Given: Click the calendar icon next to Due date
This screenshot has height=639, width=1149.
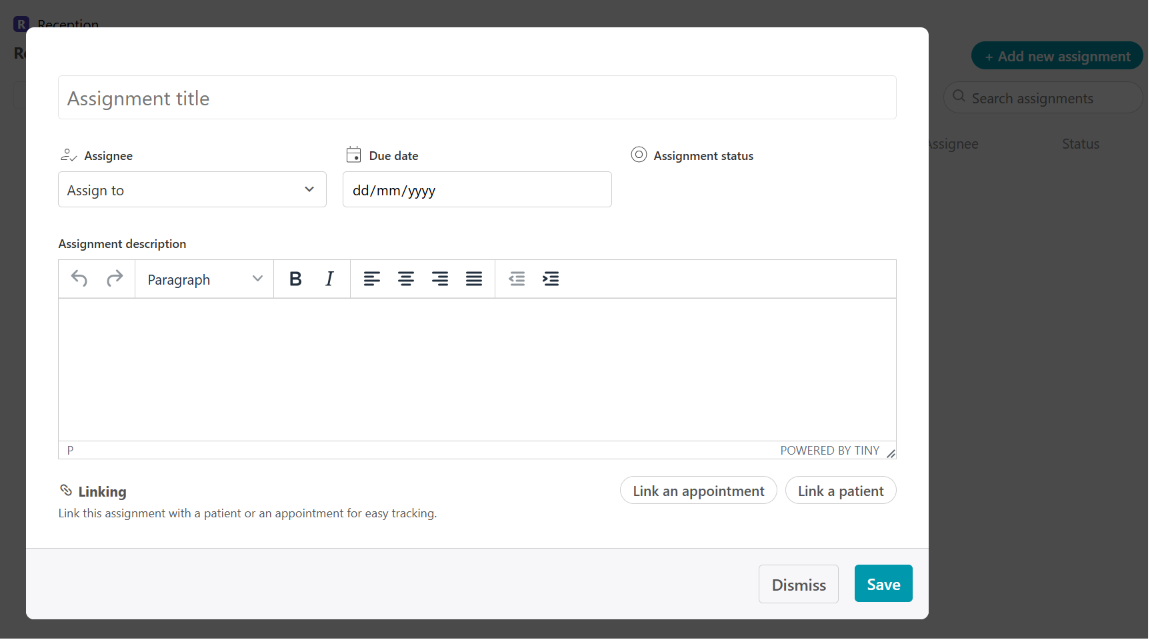Looking at the screenshot, I should coord(353,155).
